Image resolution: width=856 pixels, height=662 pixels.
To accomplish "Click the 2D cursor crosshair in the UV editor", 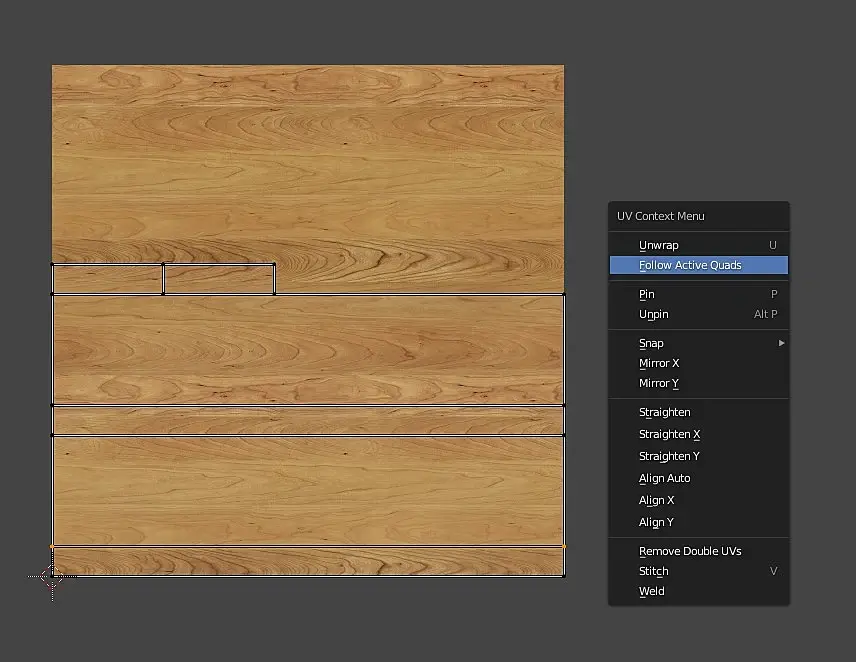I will pyautogui.click(x=52, y=575).
